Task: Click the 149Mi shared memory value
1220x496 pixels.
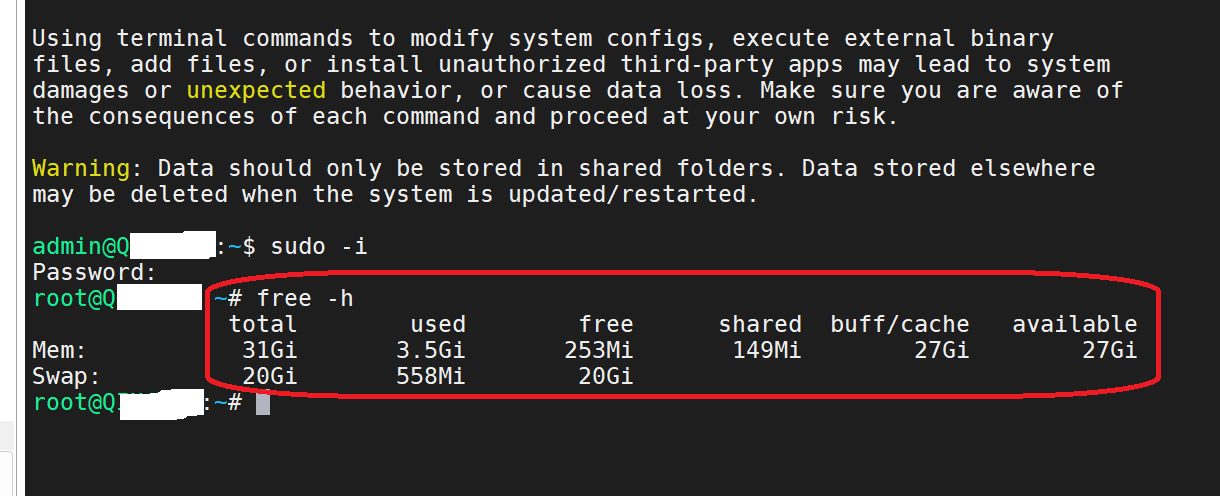Action: pyautogui.click(x=767, y=350)
